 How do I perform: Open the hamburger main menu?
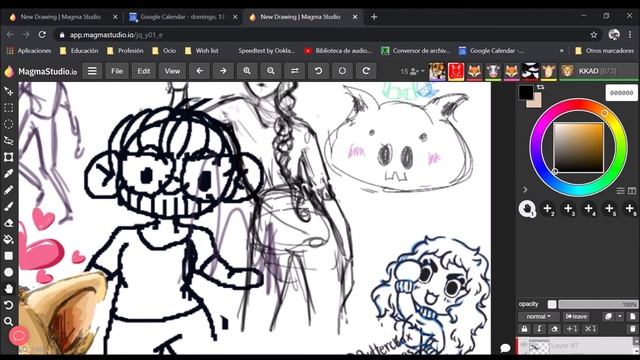pos(92,71)
